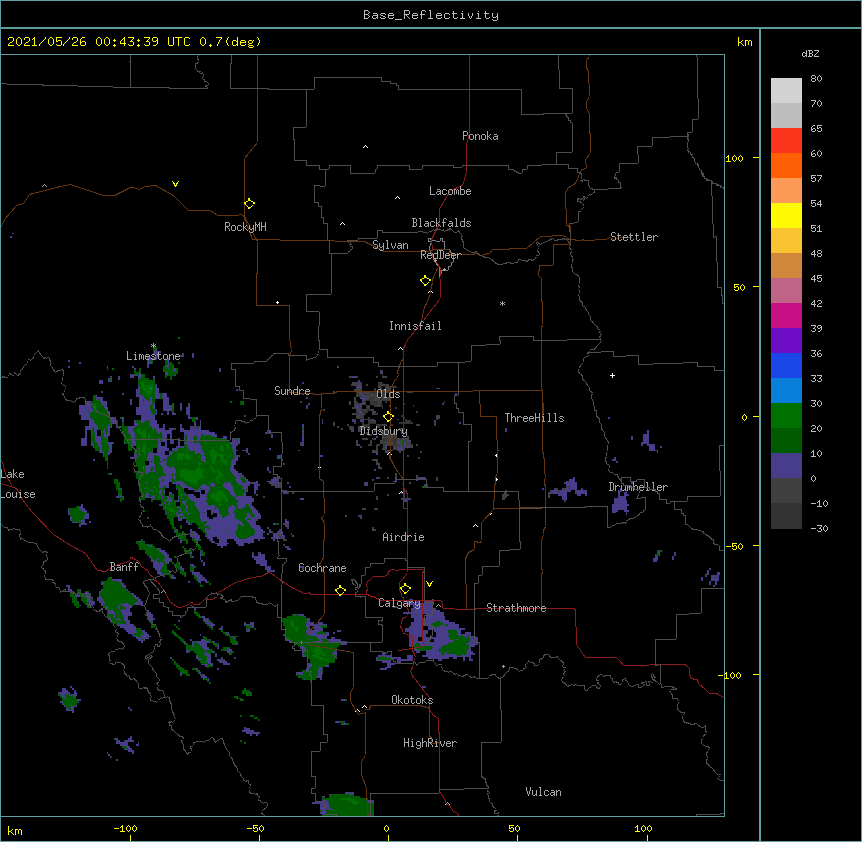This screenshot has width=862, height=842.
Task: Click the white asterisk marker east of Innisfail
Action: pos(502,303)
